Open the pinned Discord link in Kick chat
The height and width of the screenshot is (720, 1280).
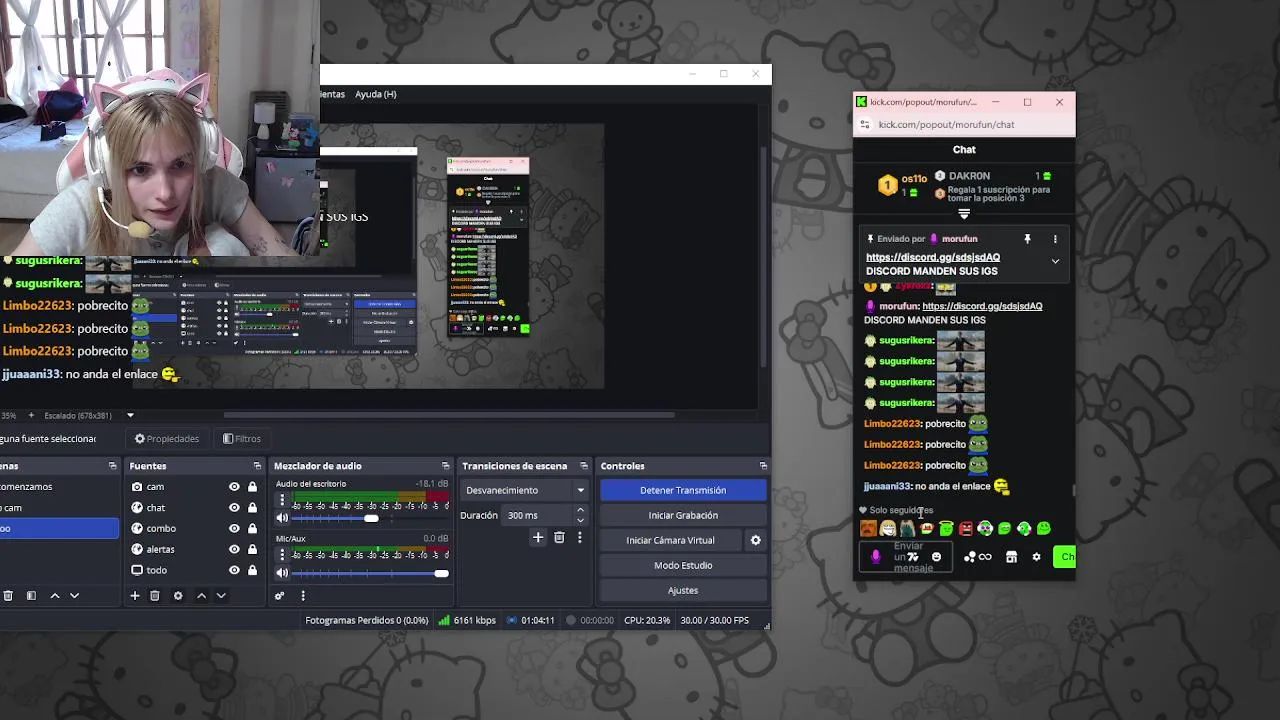pos(933,257)
